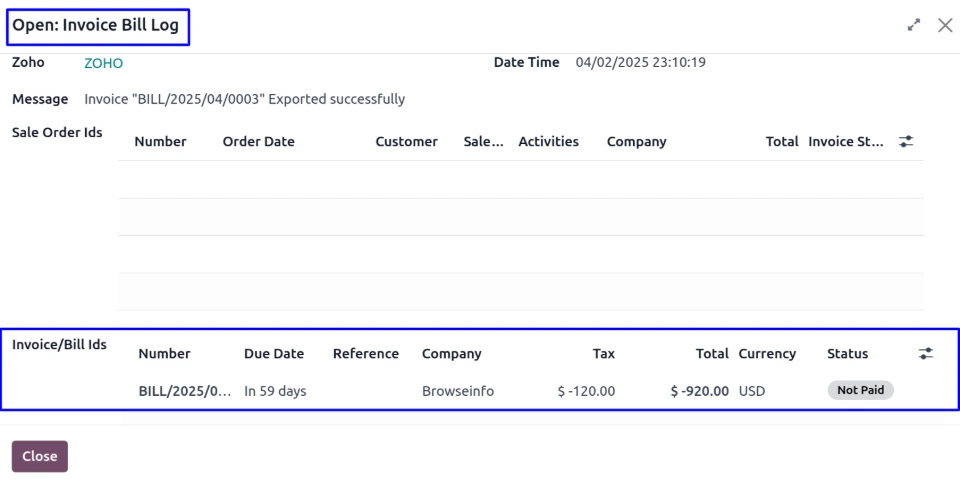Image resolution: width=960 pixels, height=482 pixels.
Task: Sort sale orders by Company header
Action: pos(636,142)
